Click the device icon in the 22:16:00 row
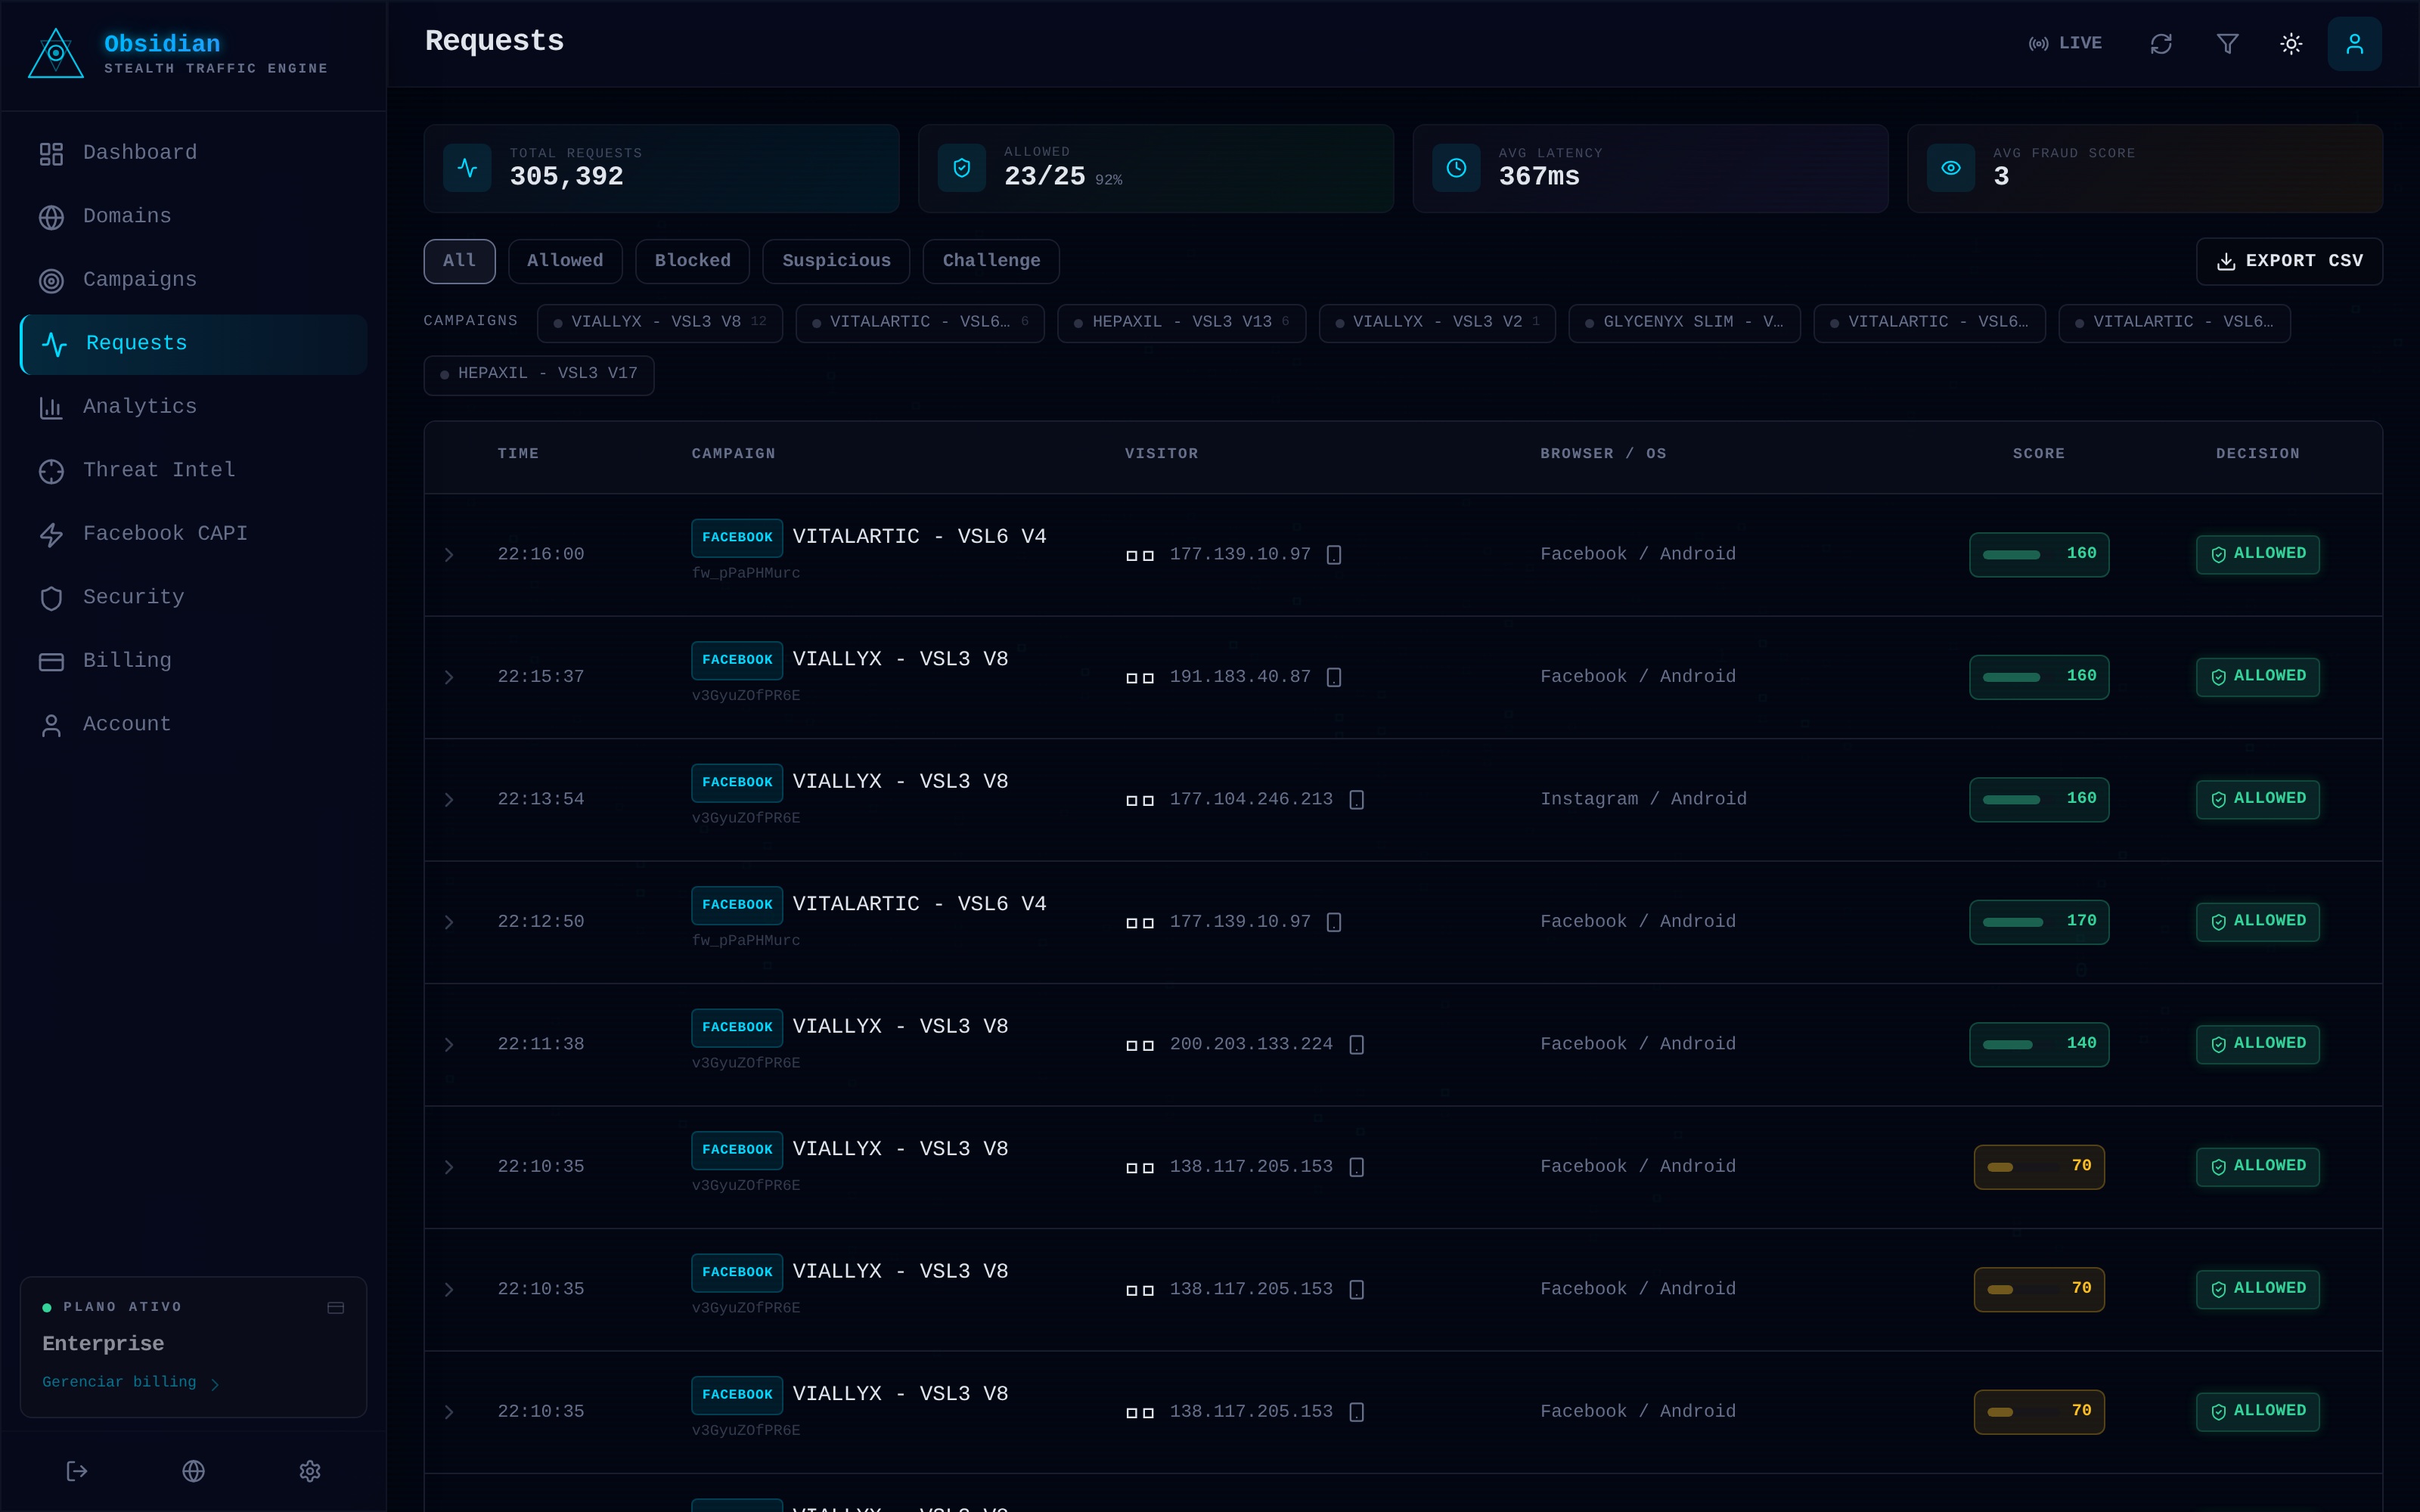Image resolution: width=2420 pixels, height=1512 pixels. (1333, 555)
